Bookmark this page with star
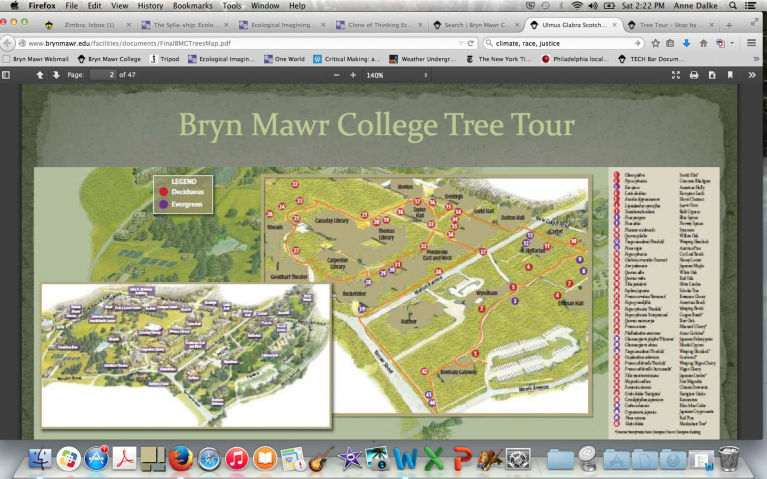The height and width of the screenshot is (479, 767). (x=655, y=43)
